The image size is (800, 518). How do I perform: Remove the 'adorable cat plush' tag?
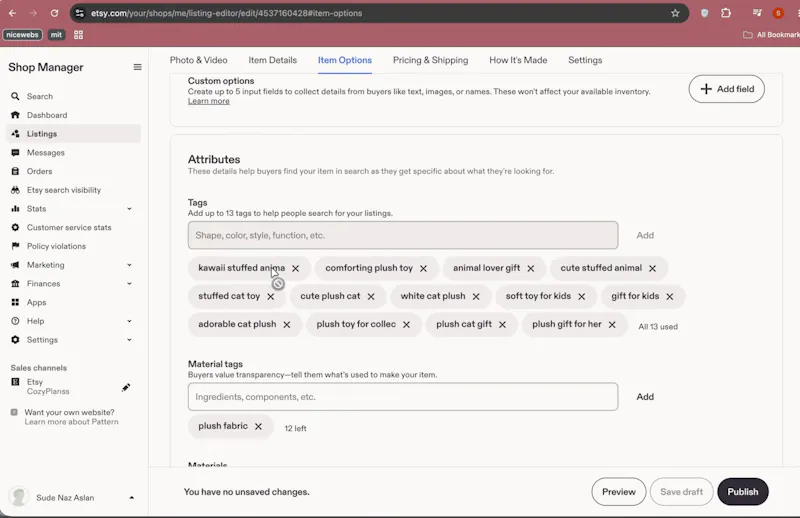click(x=287, y=325)
